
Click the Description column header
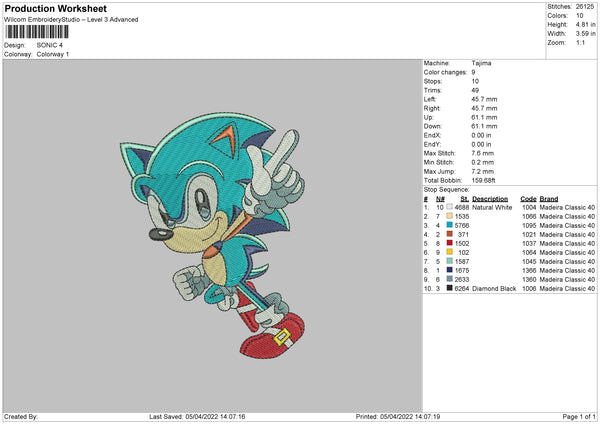pyautogui.click(x=490, y=198)
